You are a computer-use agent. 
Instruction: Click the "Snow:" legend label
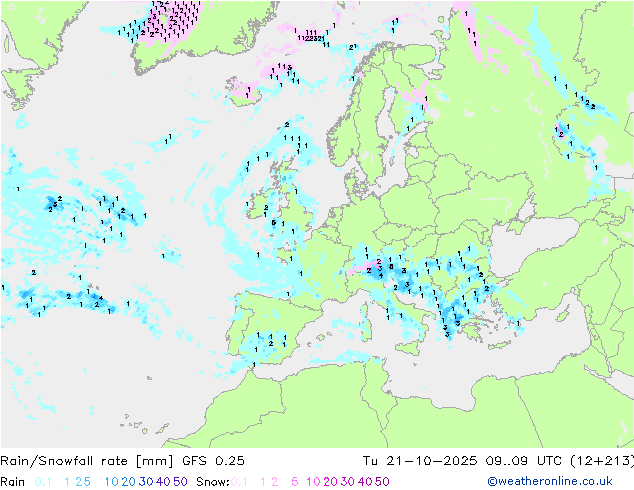213,482
